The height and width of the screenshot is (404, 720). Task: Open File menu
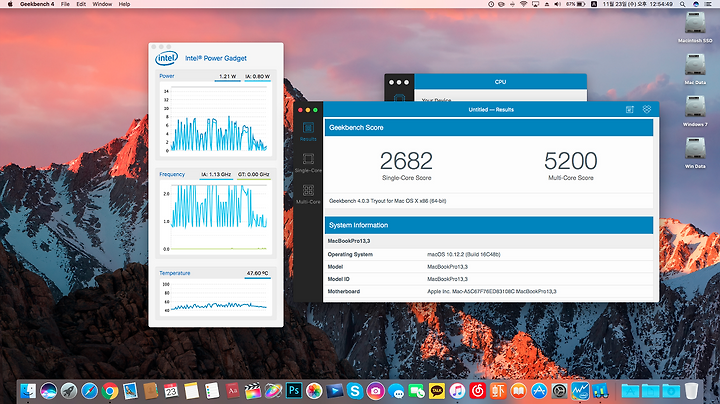(65, 4)
